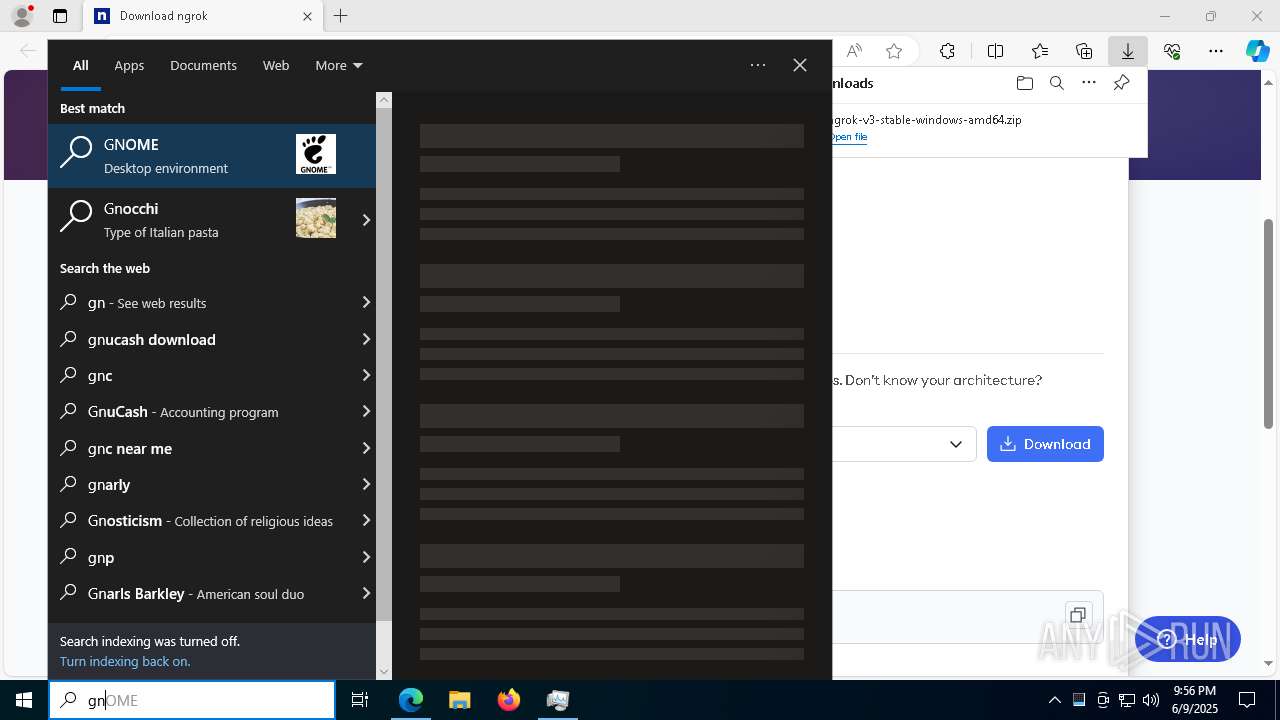1280x720 pixels.
Task: Open Extensions puzzle icon
Action: coord(947,51)
